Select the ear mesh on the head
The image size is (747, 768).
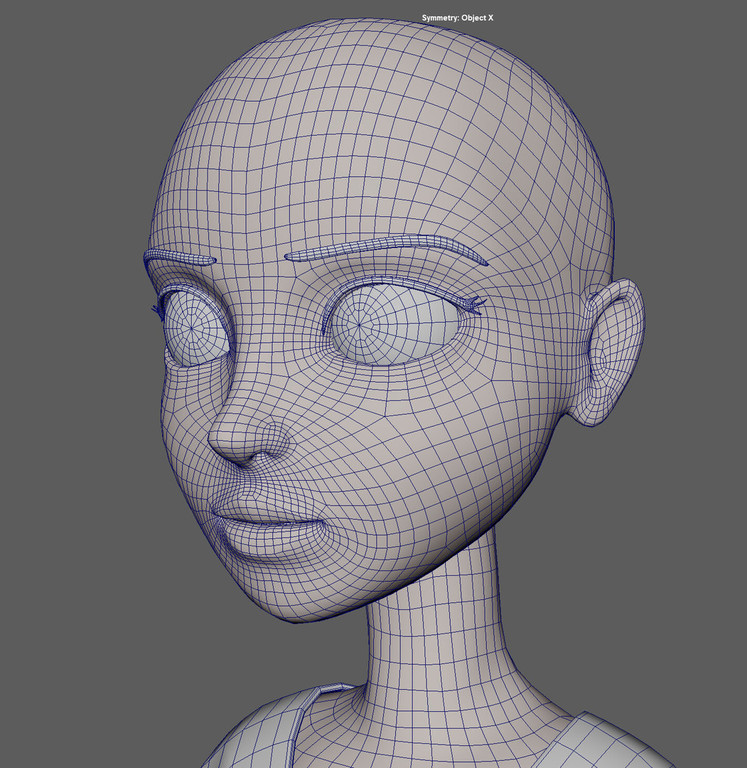(612, 350)
